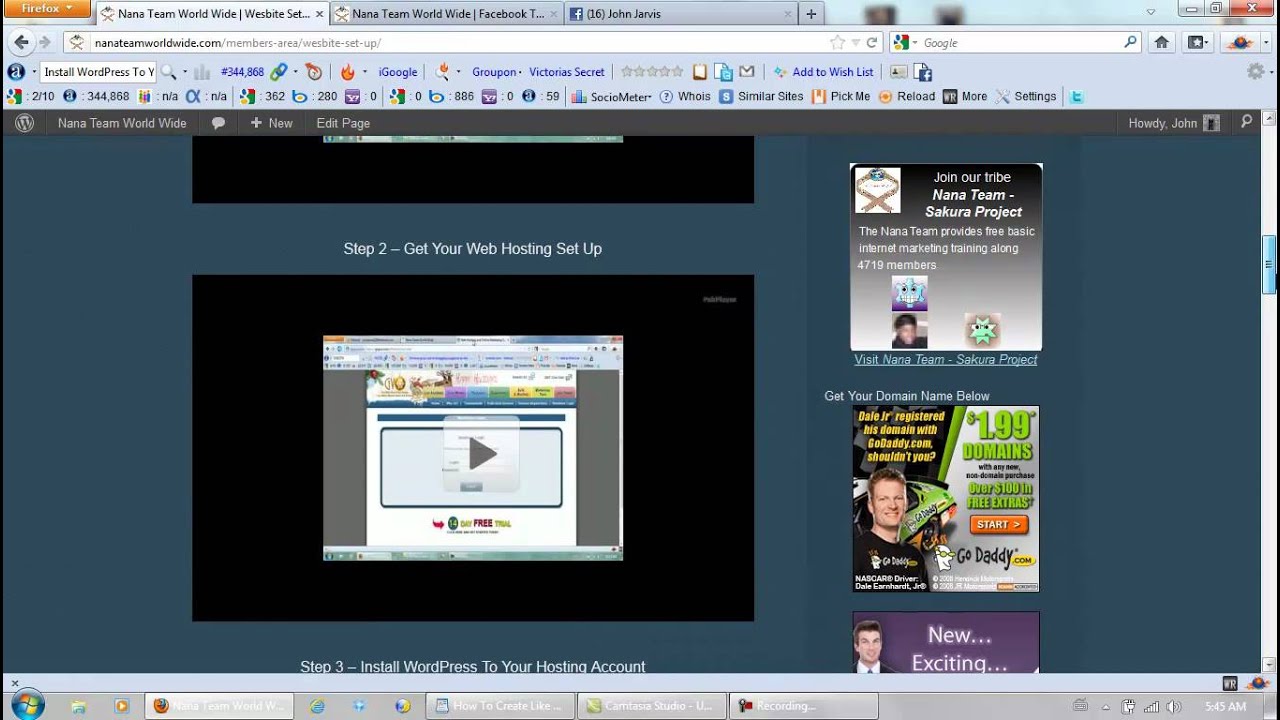Expand the Groupon toolbar dropdown
Screen dimensions: 1280x720
coord(519,72)
